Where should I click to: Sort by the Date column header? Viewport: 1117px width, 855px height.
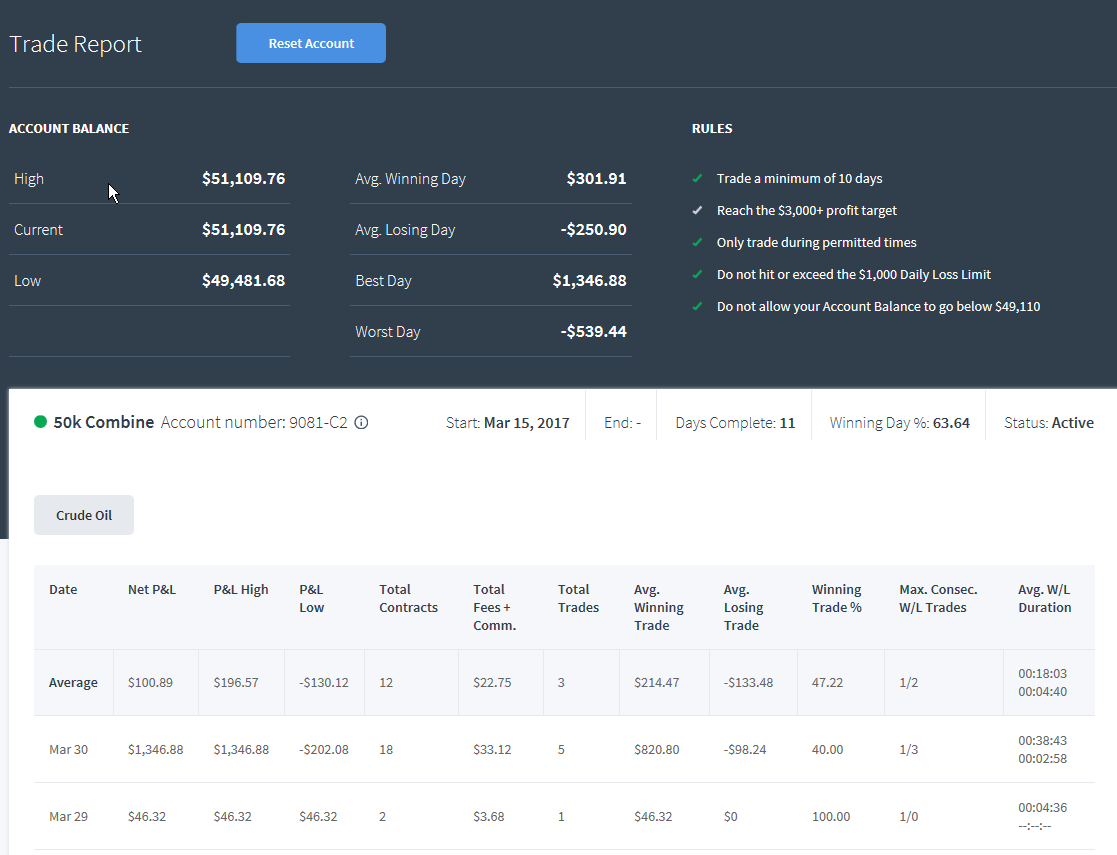[x=63, y=589]
